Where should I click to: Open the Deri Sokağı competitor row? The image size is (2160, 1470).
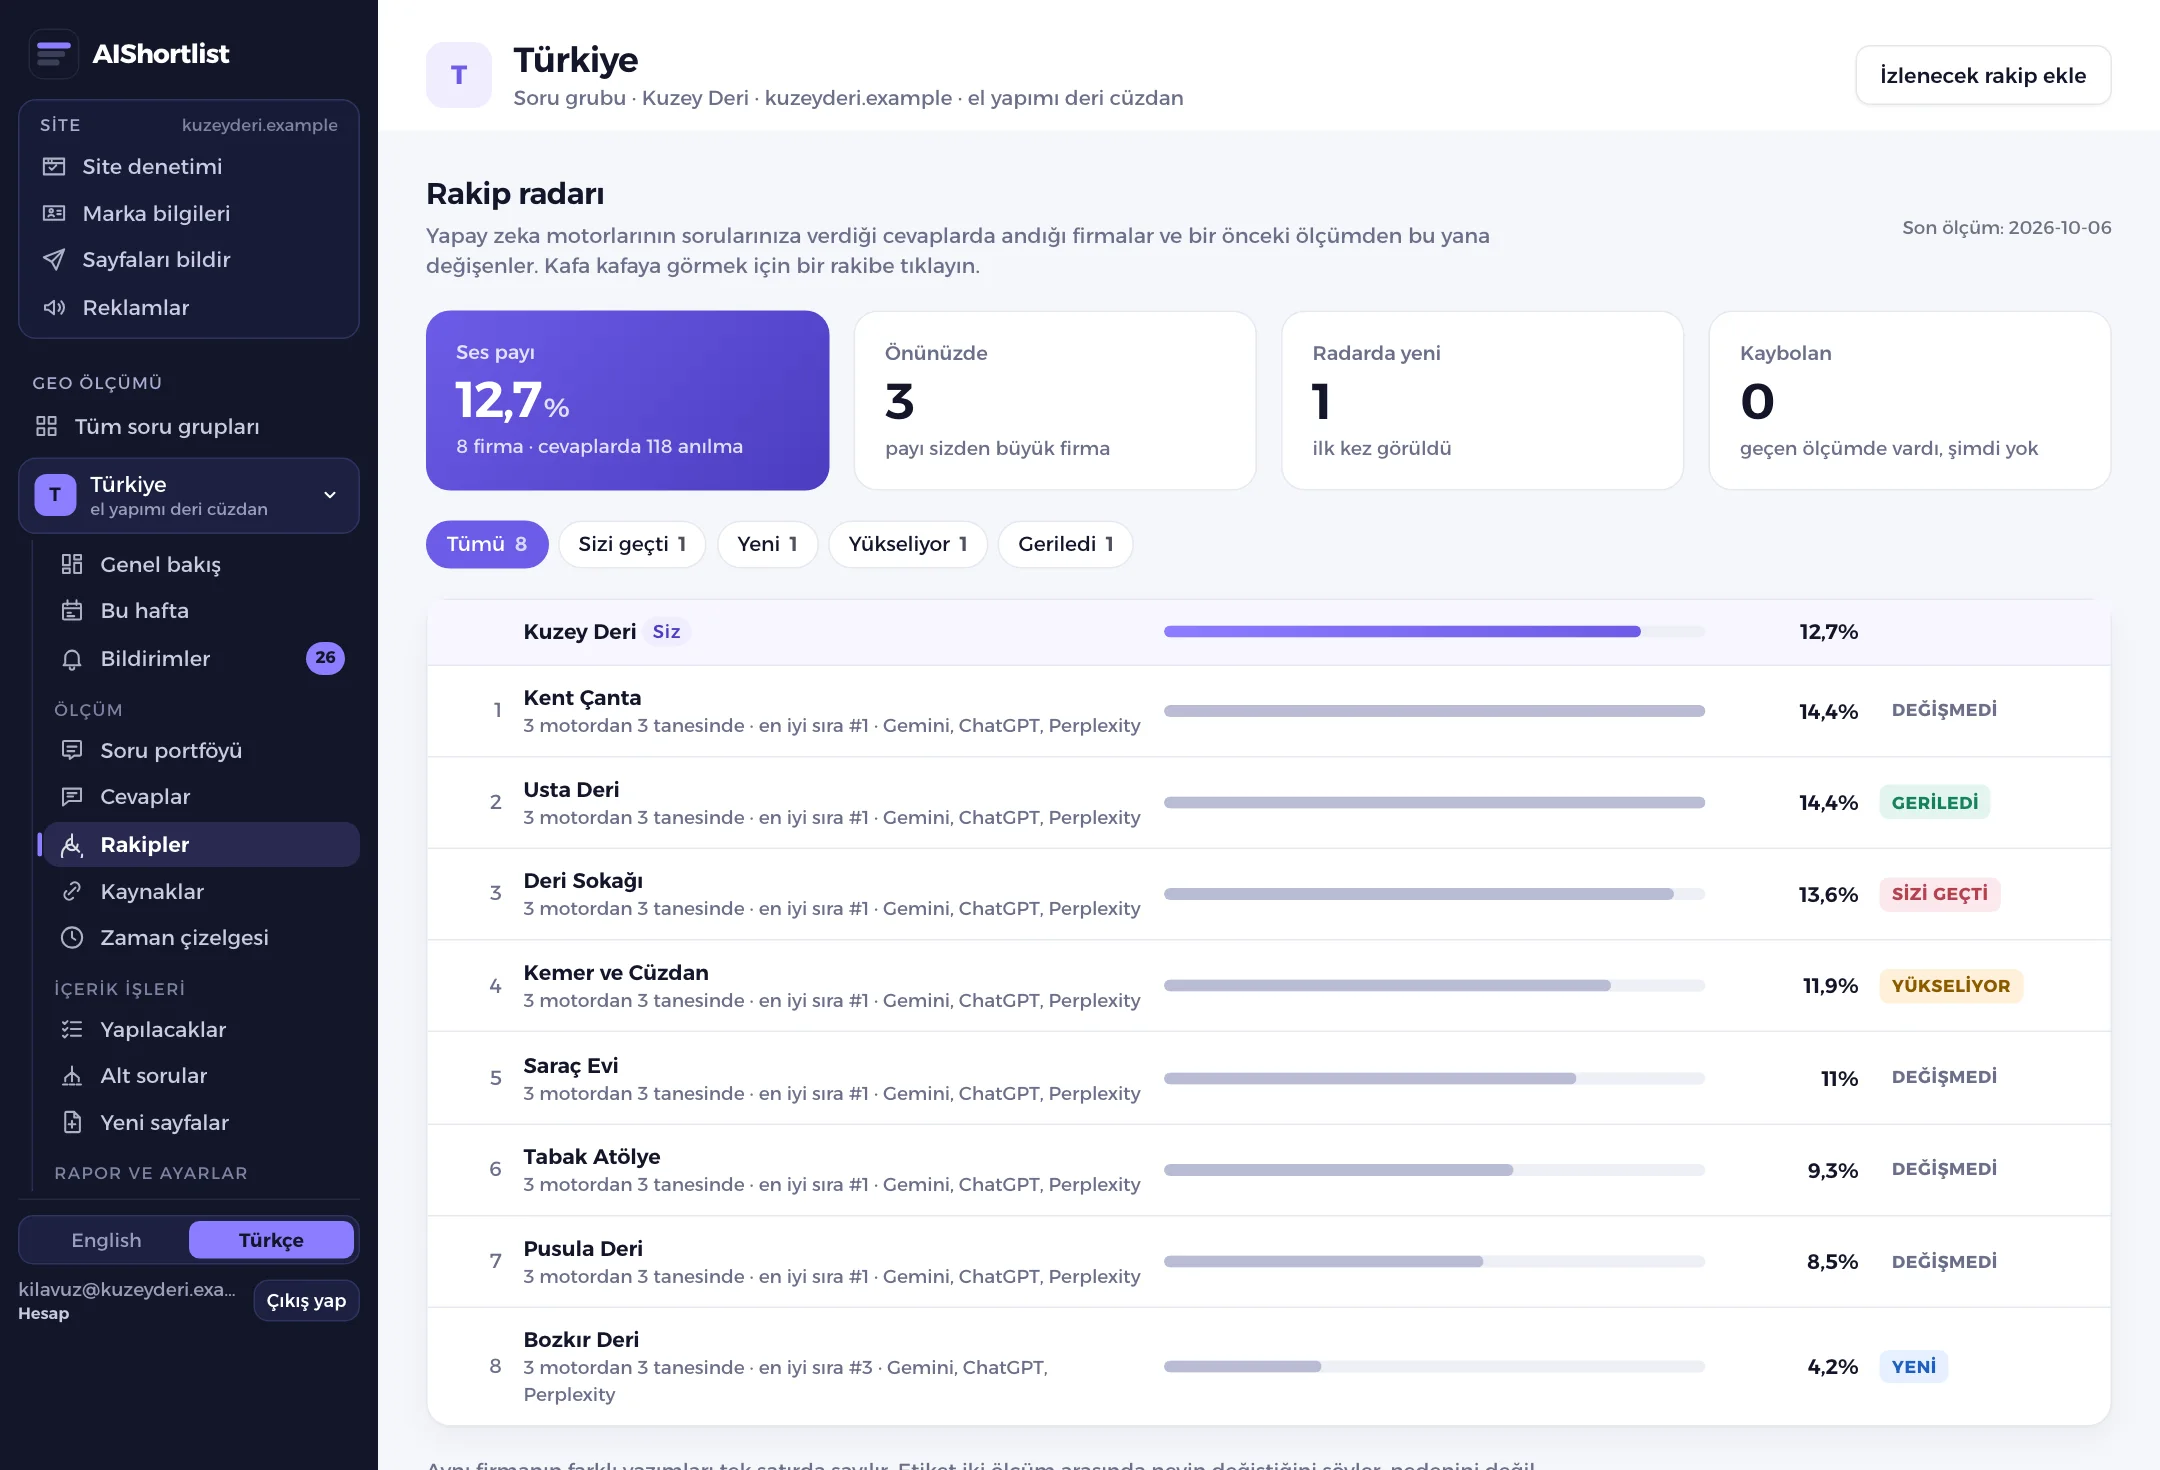(x=1268, y=894)
